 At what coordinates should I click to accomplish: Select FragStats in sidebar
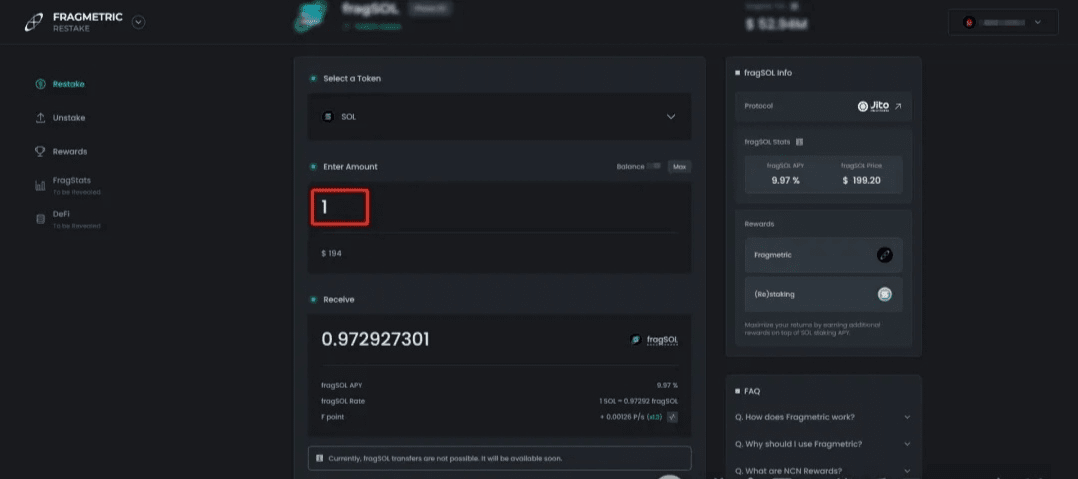pyautogui.click(x=72, y=180)
